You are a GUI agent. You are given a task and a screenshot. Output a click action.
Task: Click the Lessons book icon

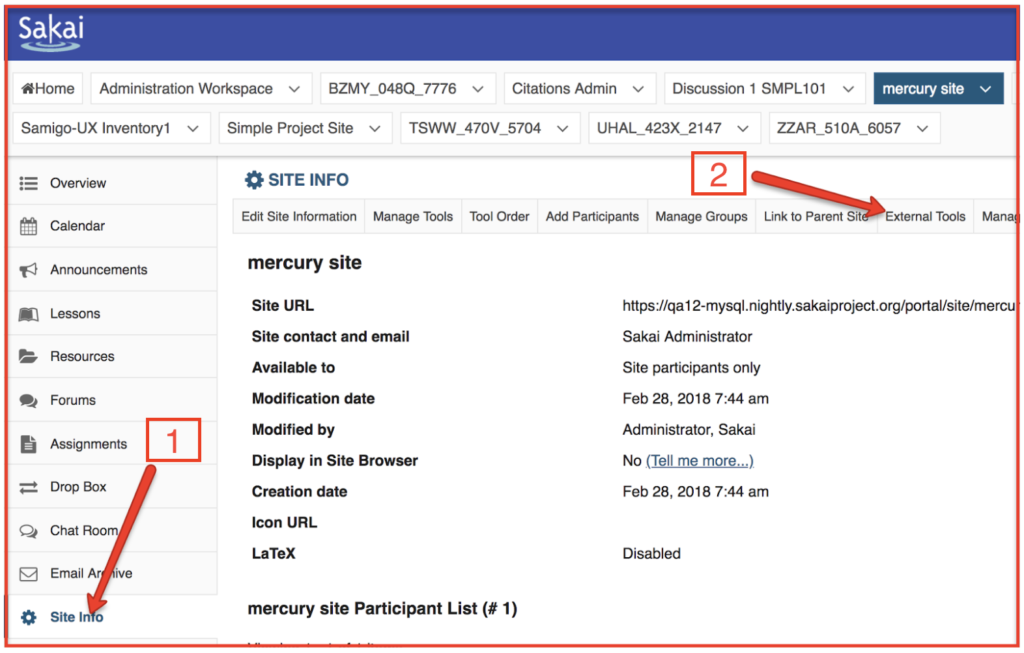click(29, 314)
